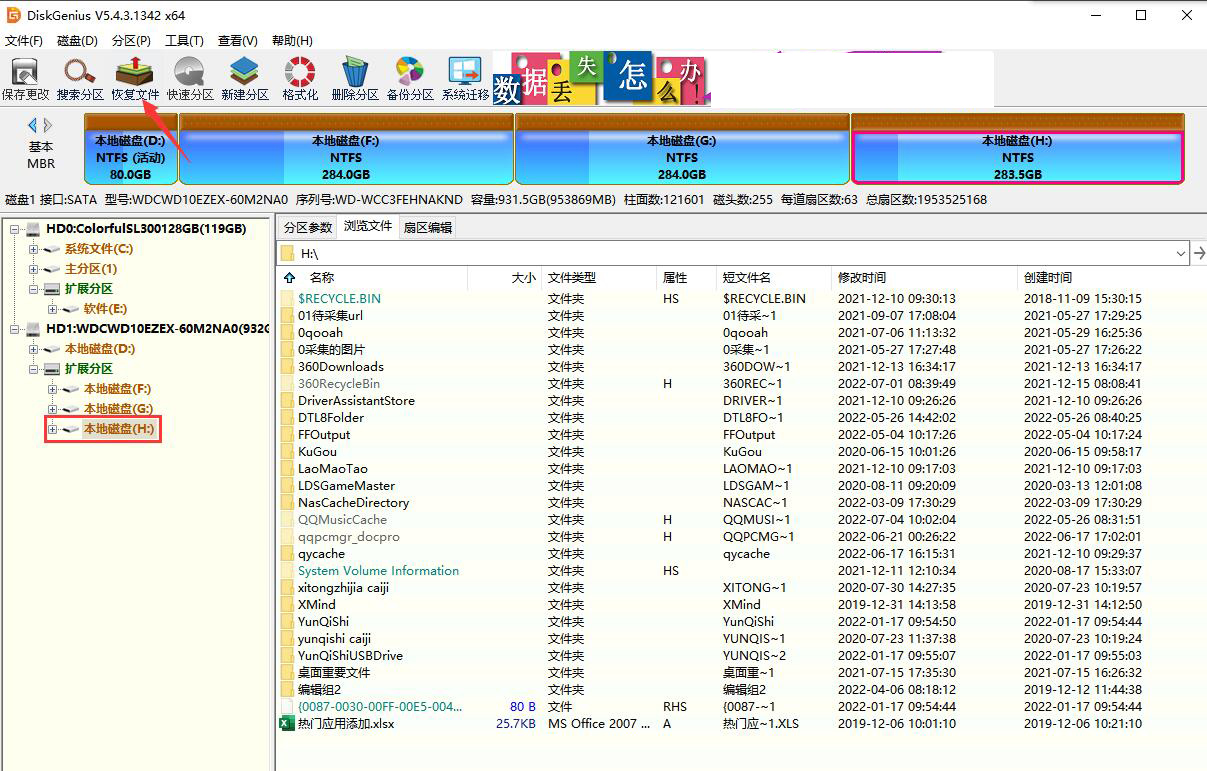Create partition via 新建分区 icon
The height and width of the screenshot is (771, 1207).
(245, 78)
